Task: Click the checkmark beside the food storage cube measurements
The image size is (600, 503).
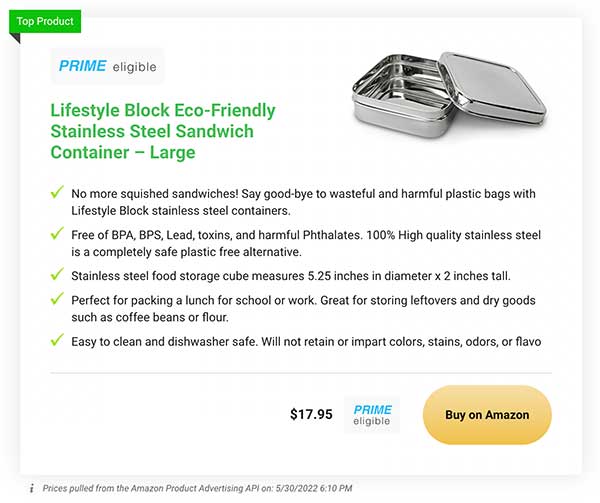Action: click(57, 274)
